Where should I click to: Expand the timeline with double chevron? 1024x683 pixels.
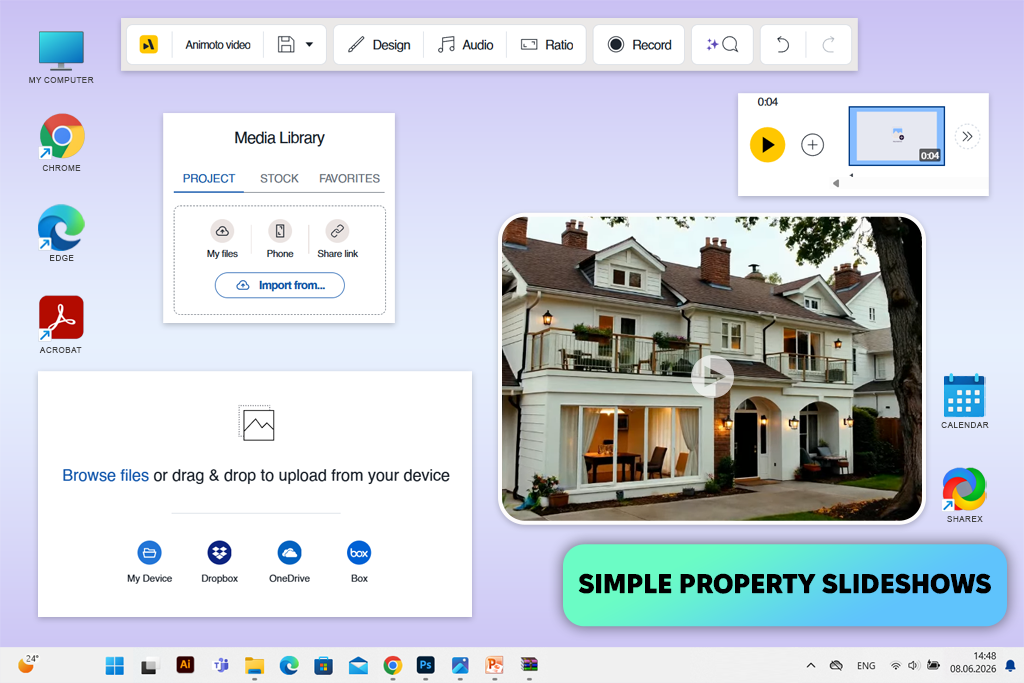pyautogui.click(x=967, y=136)
